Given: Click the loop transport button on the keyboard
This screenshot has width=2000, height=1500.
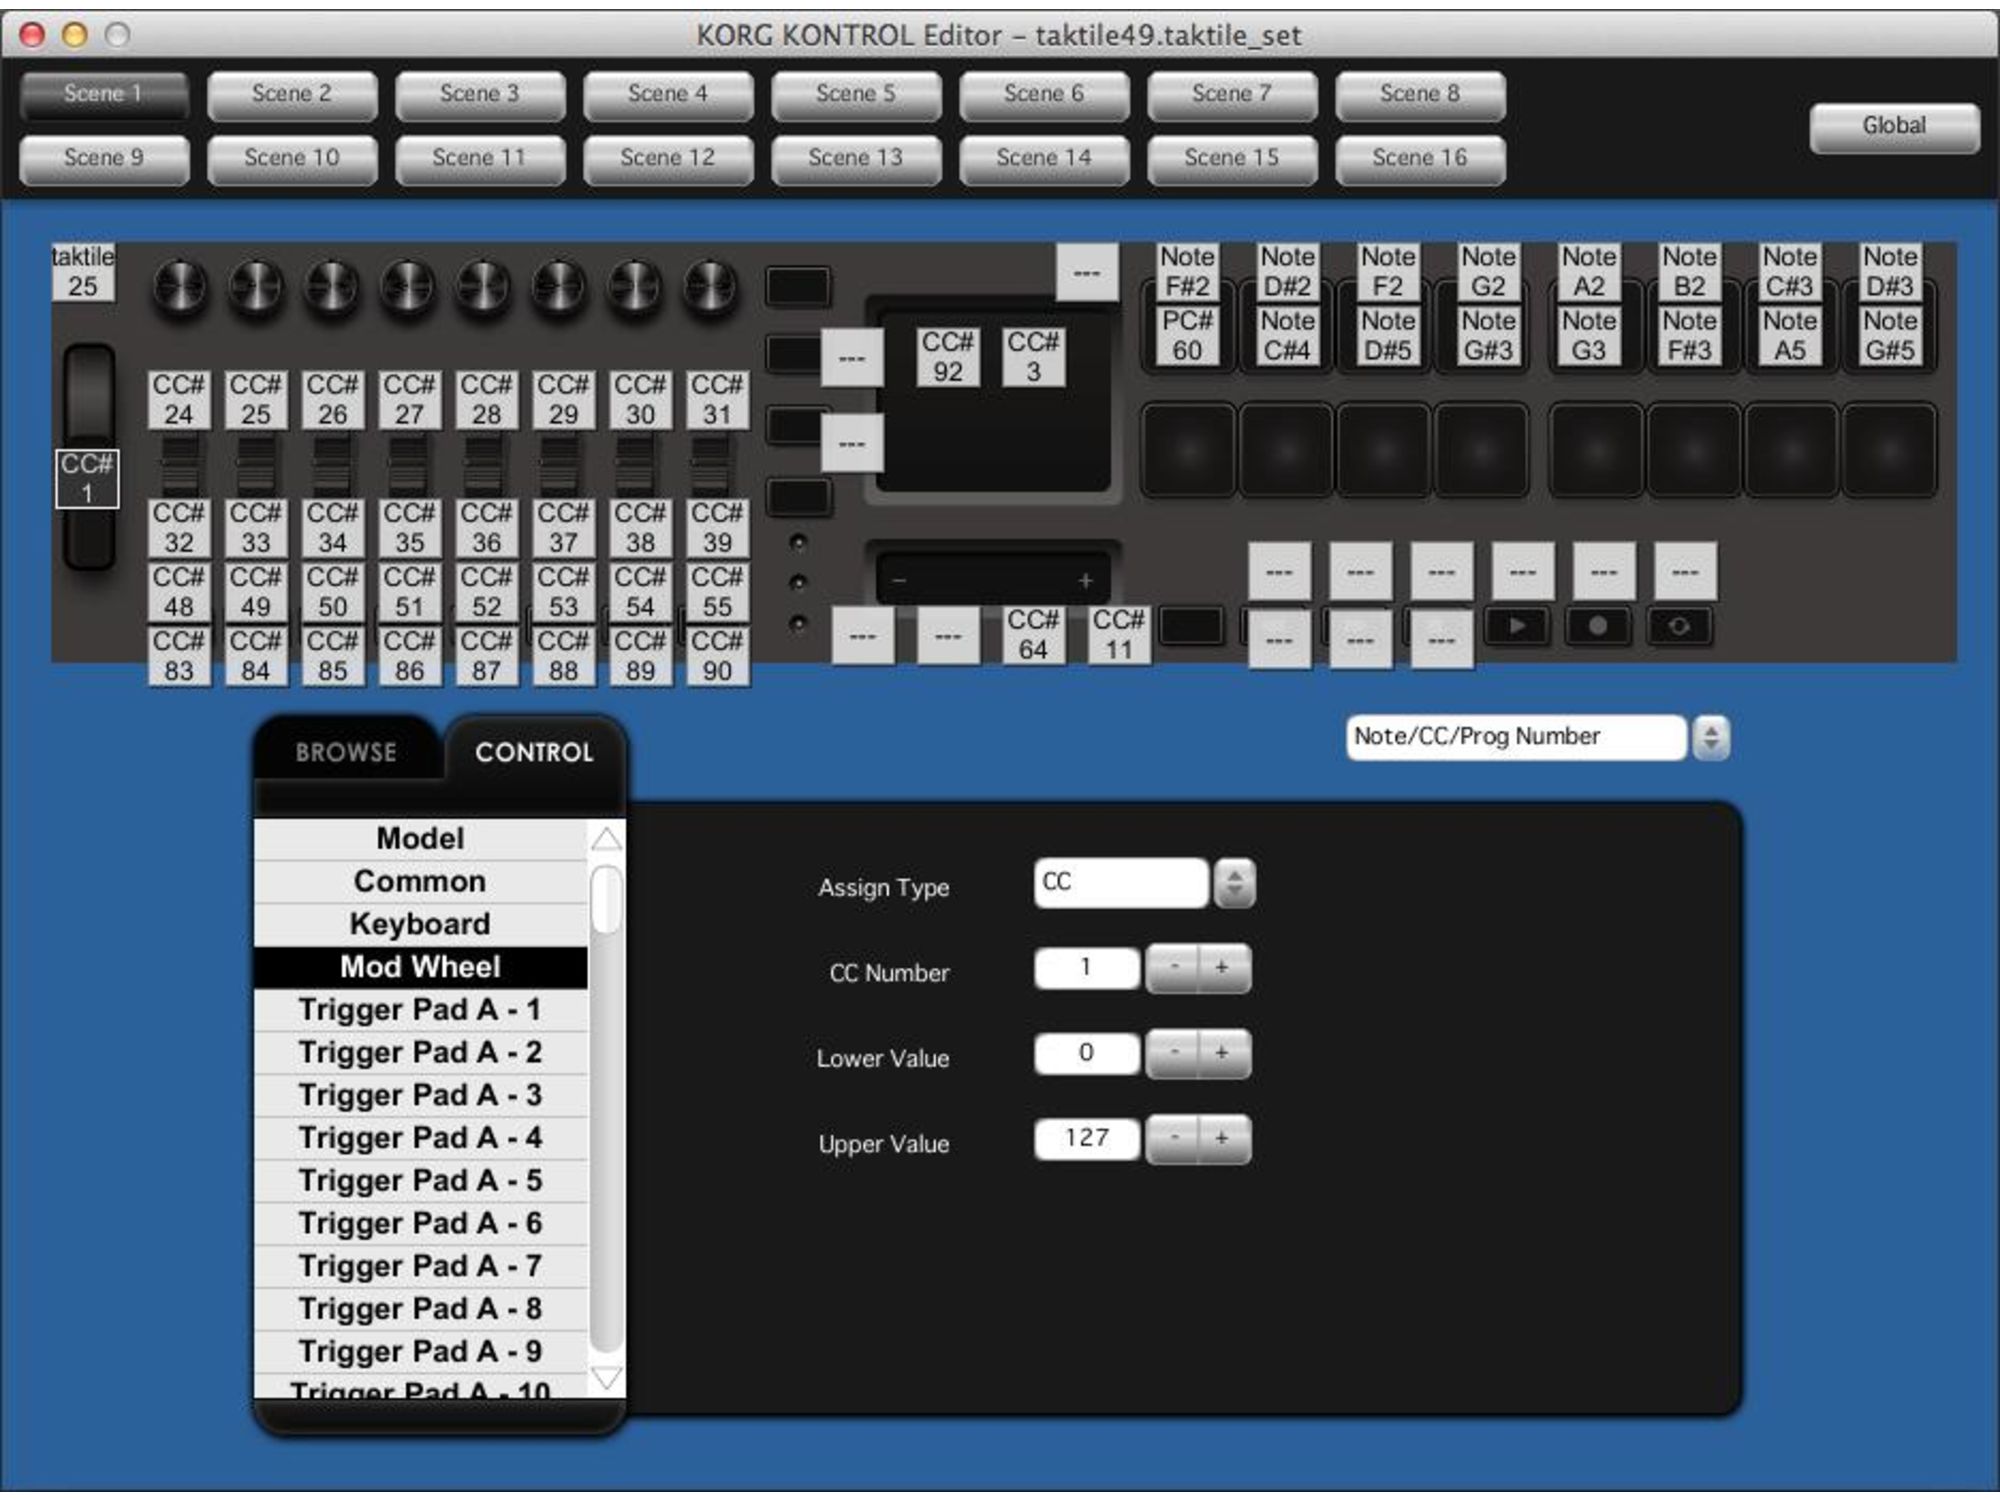Looking at the screenshot, I should (x=1679, y=626).
